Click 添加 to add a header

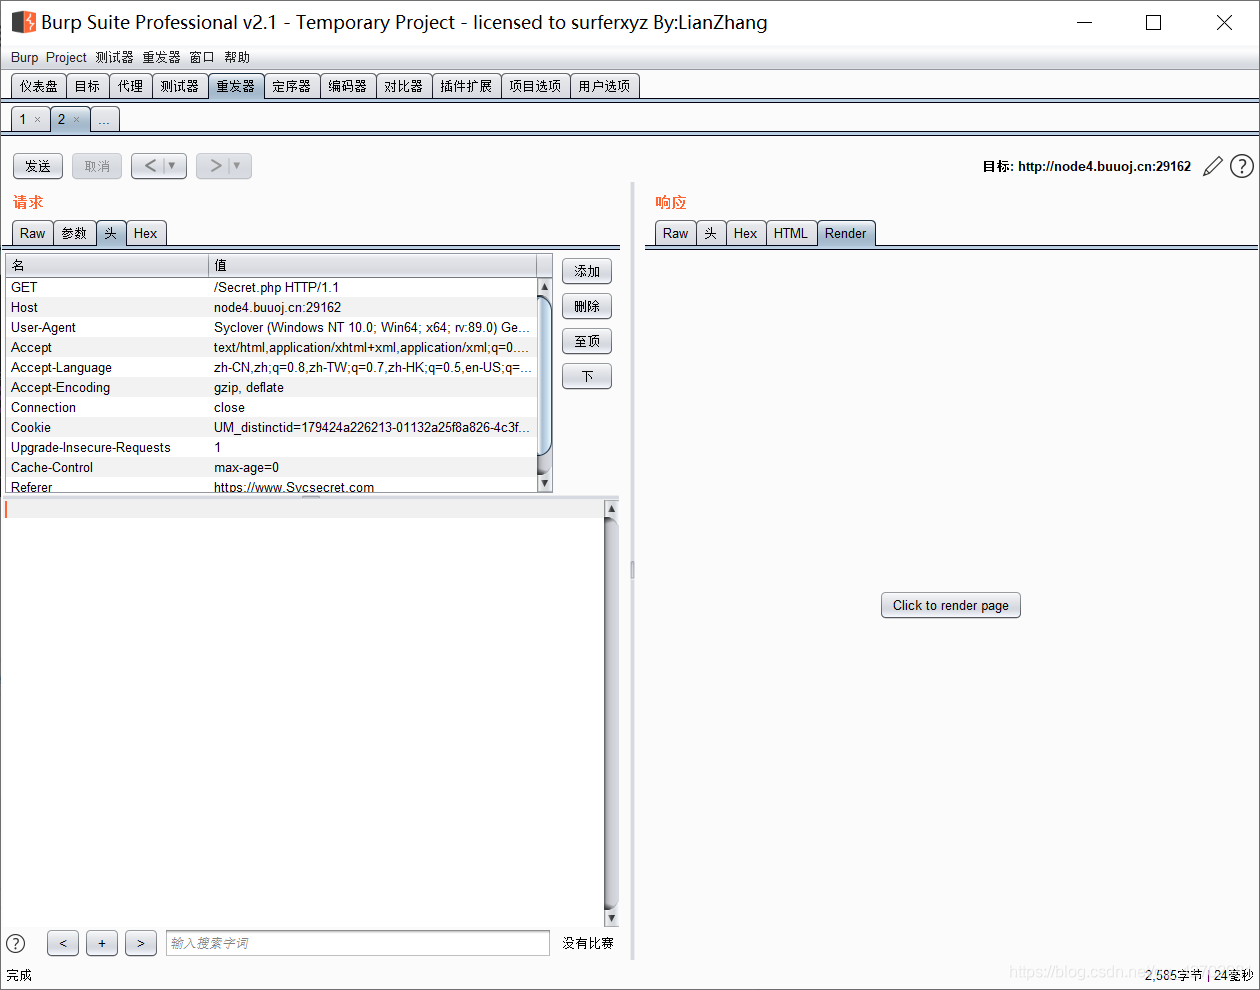coord(587,271)
